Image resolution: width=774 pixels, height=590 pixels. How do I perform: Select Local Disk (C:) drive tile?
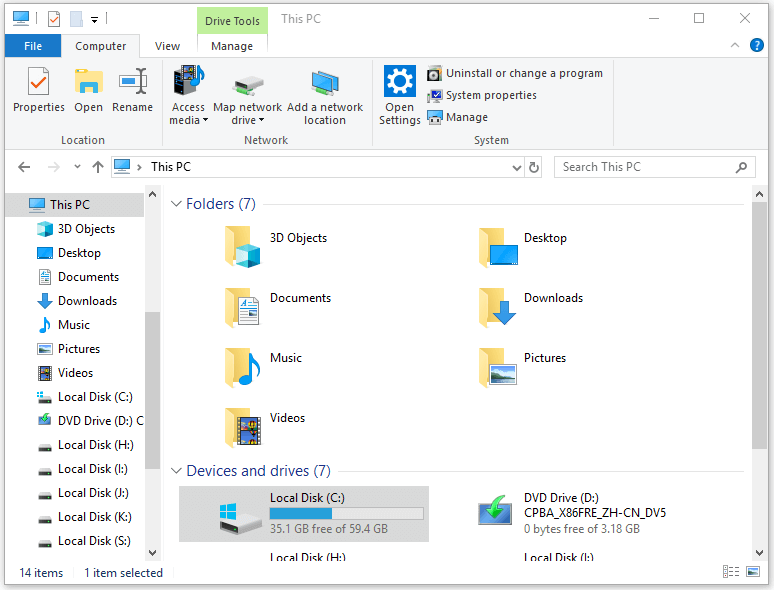(x=304, y=514)
